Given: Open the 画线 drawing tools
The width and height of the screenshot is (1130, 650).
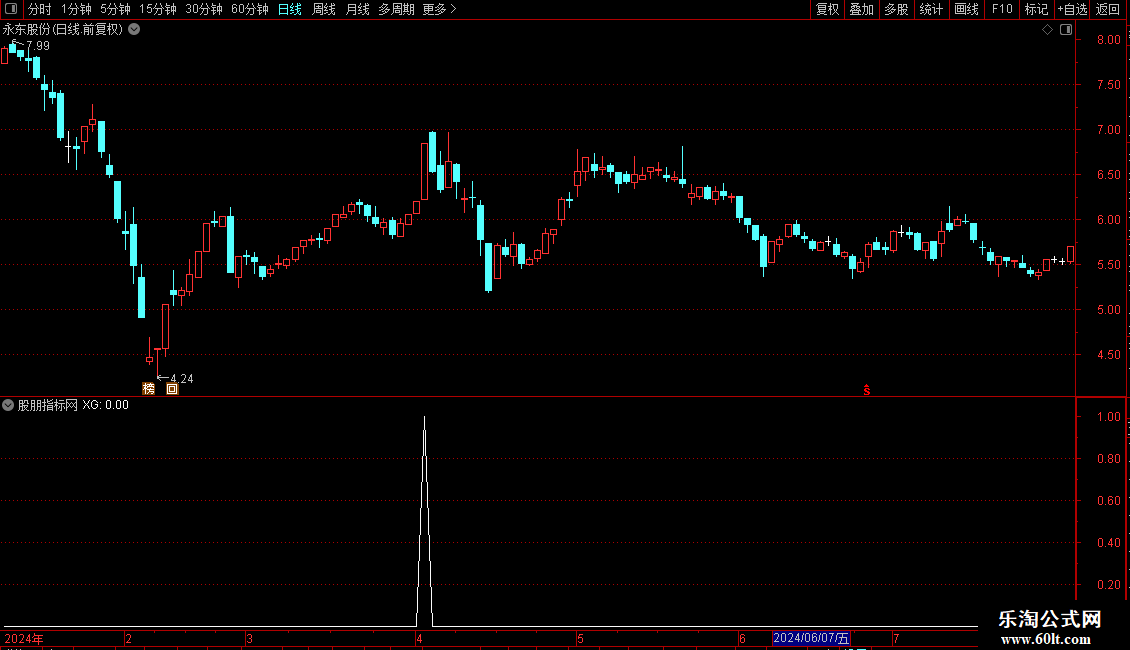Looking at the screenshot, I should tap(966, 9).
